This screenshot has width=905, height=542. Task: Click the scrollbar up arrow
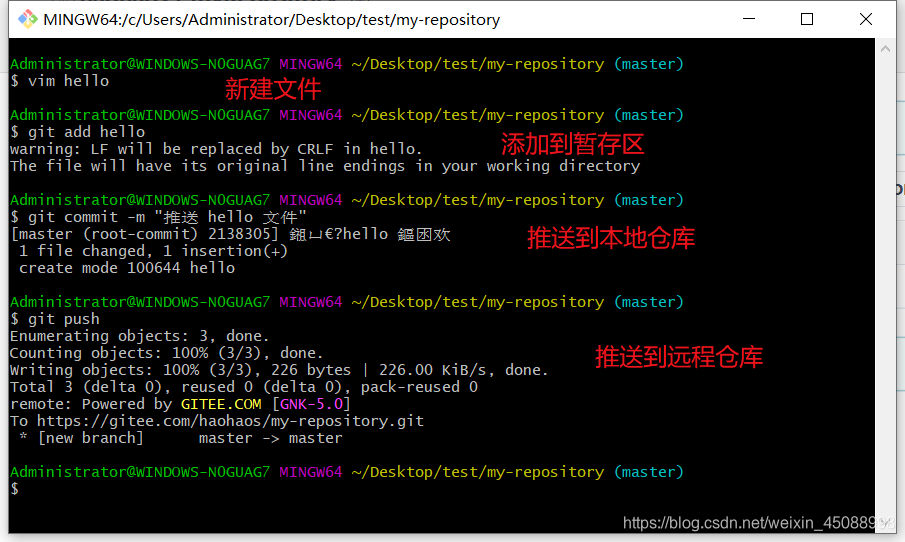(885, 49)
